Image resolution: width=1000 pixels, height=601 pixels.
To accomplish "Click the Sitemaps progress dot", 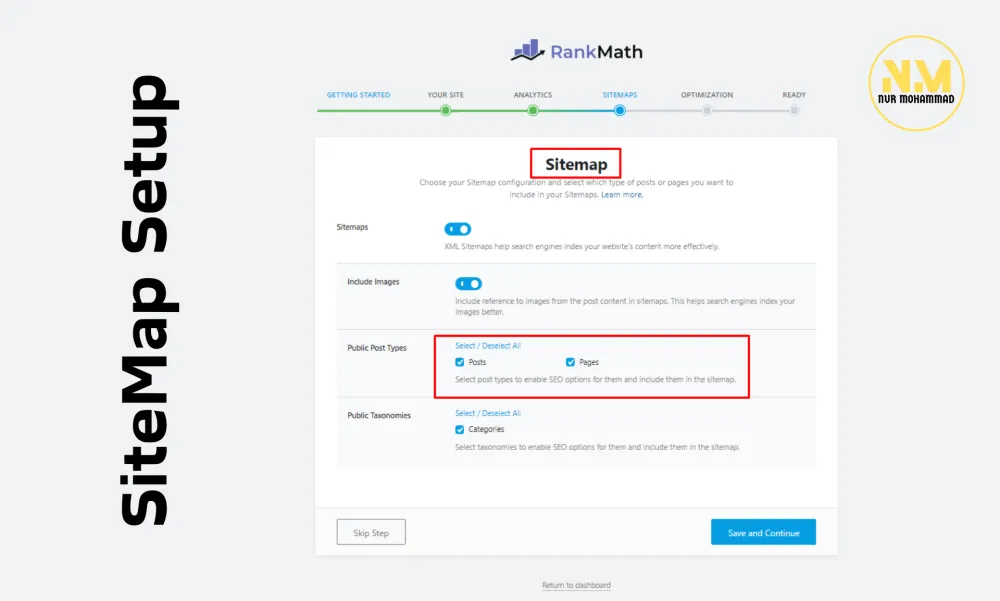I will pos(620,110).
